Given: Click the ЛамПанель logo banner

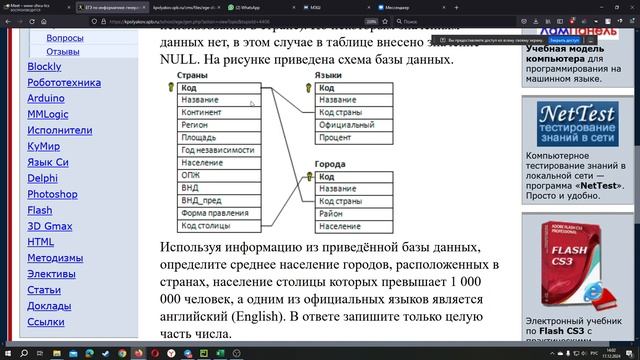Looking at the screenshot, I should click(579, 33).
